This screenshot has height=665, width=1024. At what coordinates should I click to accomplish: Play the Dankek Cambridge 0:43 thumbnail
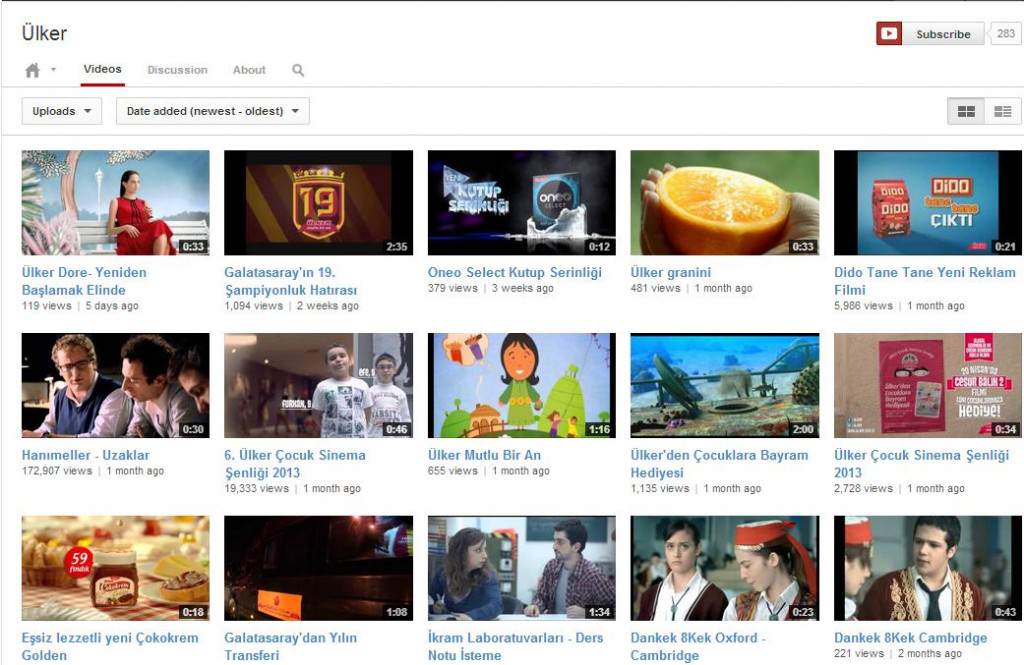pyautogui.click(x=928, y=568)
